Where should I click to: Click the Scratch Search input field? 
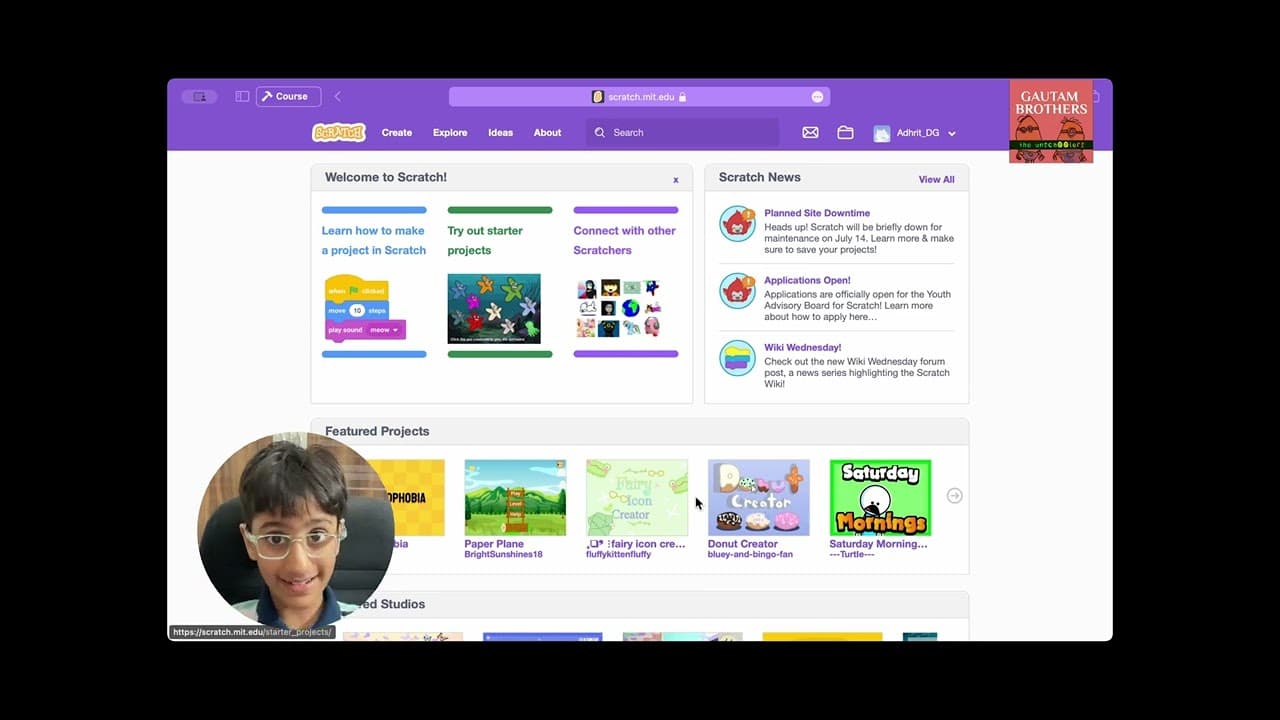(683, 132)
